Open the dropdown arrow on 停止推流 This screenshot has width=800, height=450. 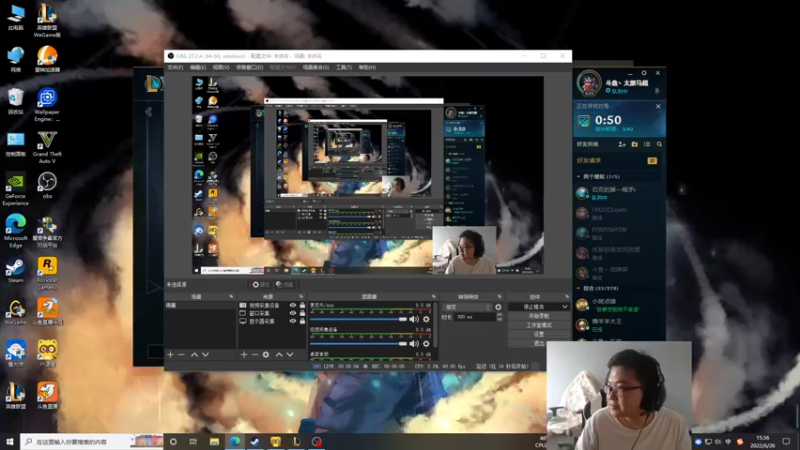pyautogui.click(x=564, y=307)
